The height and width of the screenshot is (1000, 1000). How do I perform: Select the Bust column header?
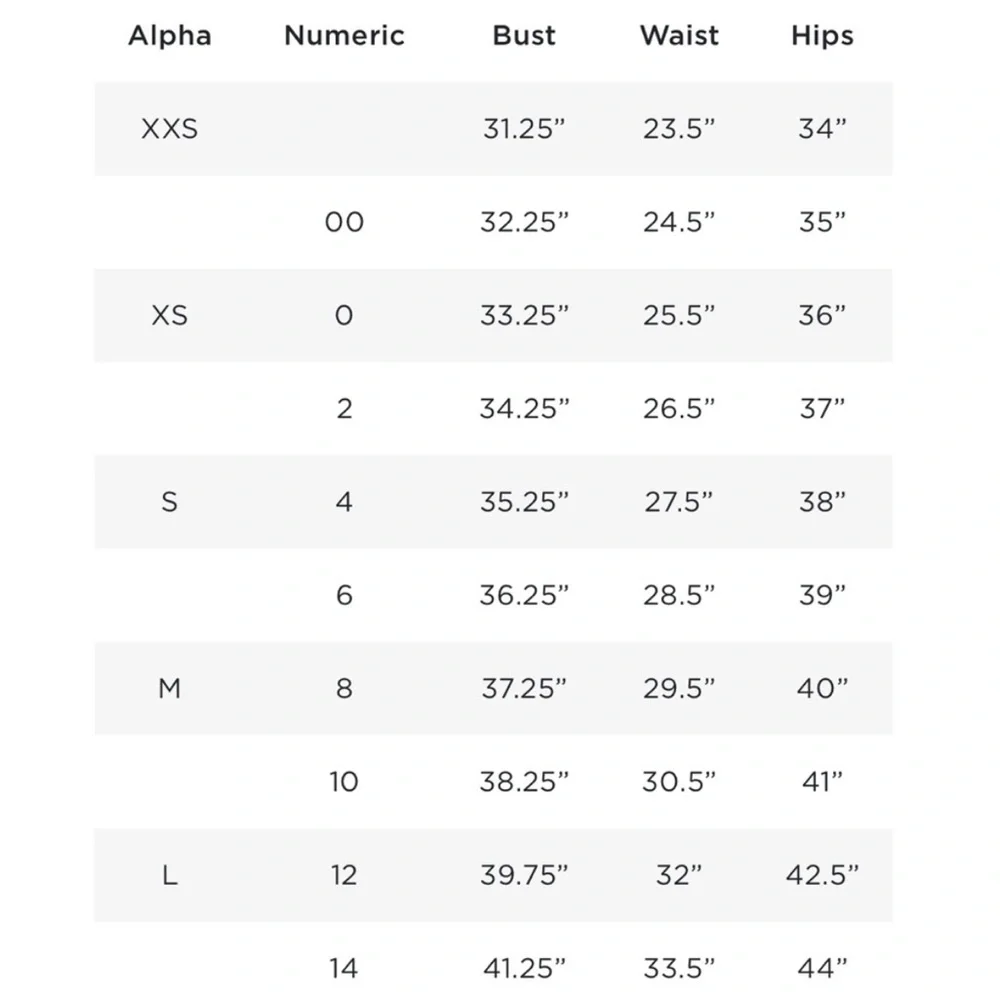524,35
